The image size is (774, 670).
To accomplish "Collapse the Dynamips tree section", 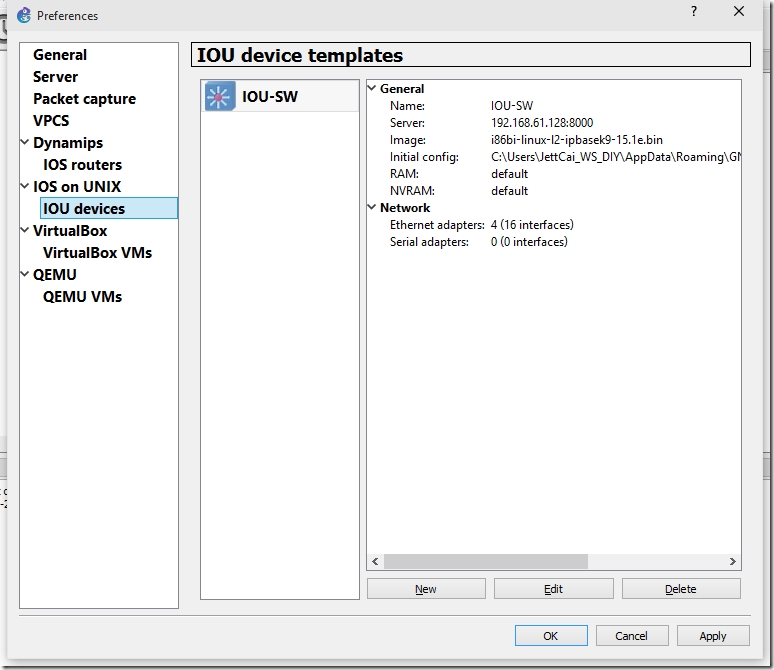I will click(x=25, y=143).
